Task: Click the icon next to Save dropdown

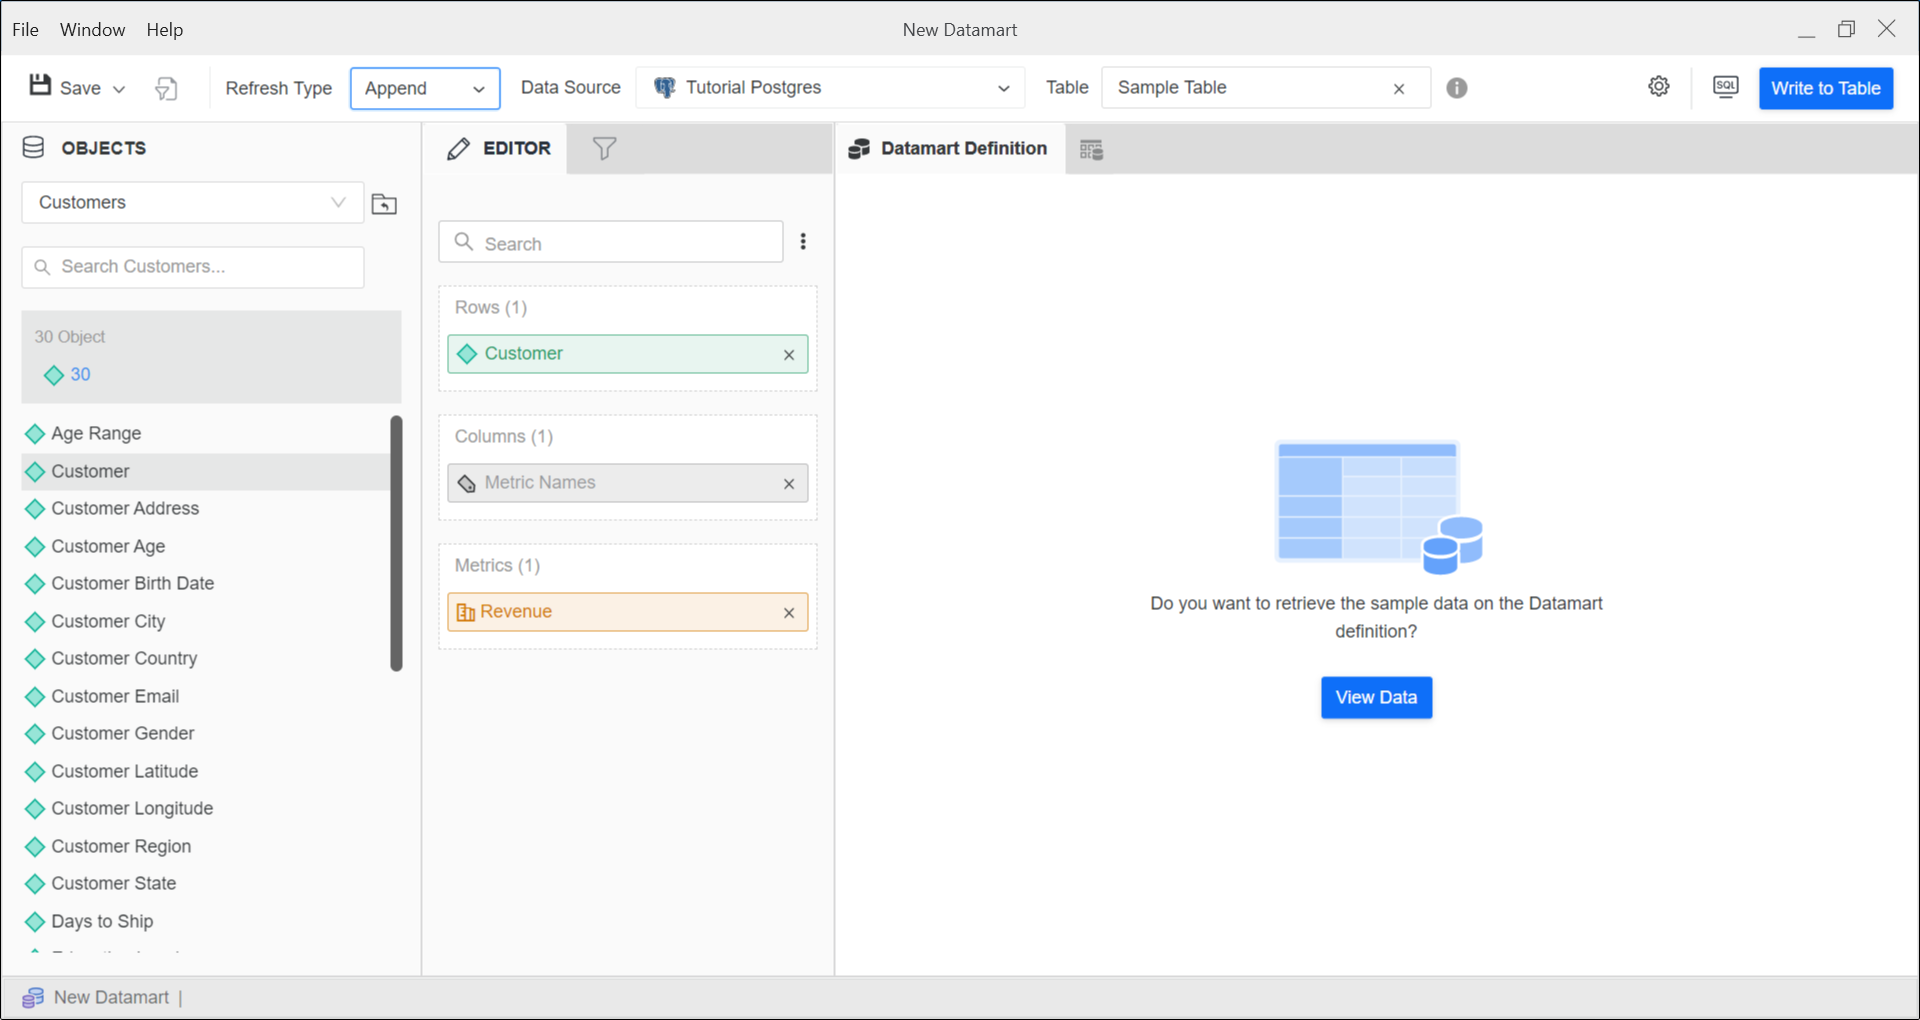Action: pyautogui.click(x=166, y=89)
